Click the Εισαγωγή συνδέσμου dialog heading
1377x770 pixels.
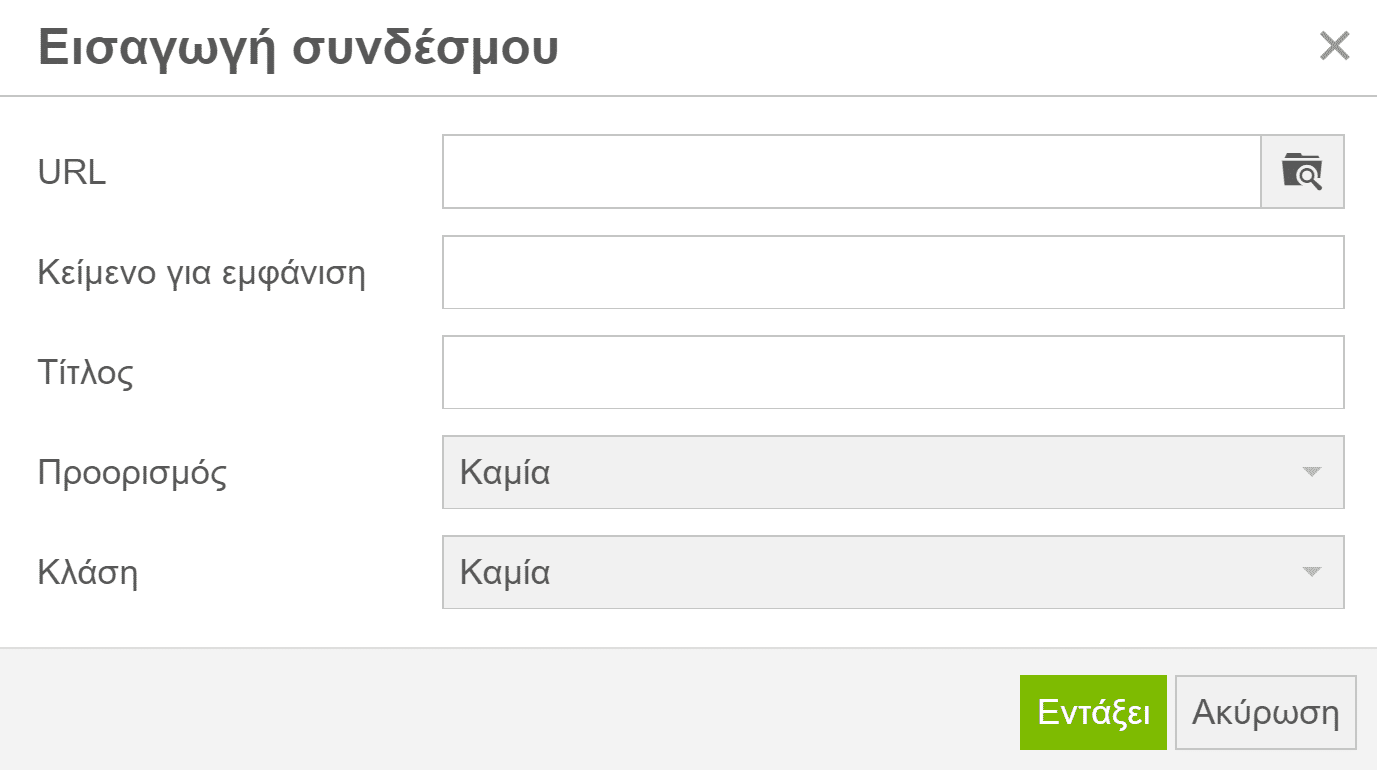[x=298, y=48]
